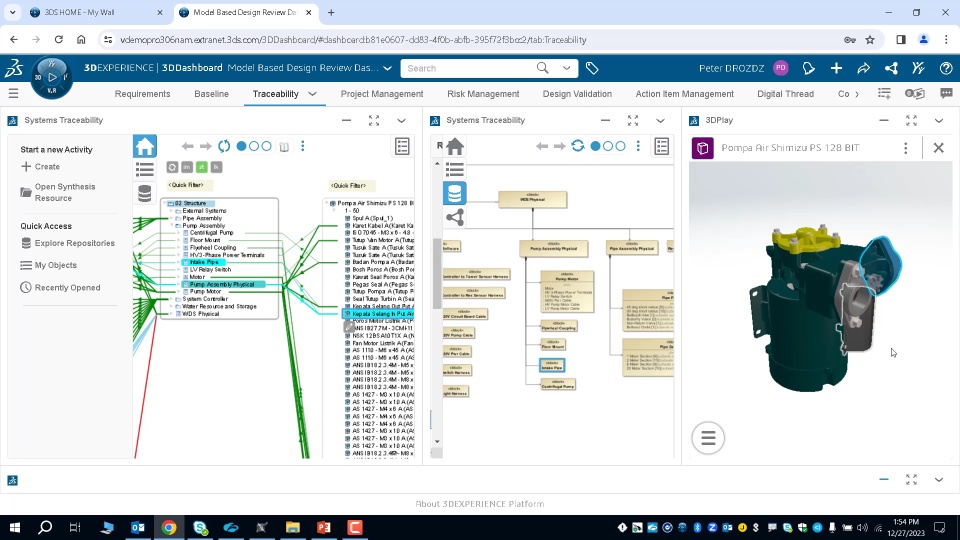Click highlighted database icon in block-diagram widget
Viewport: 960px width, 540px height.
tap(454, 193)
